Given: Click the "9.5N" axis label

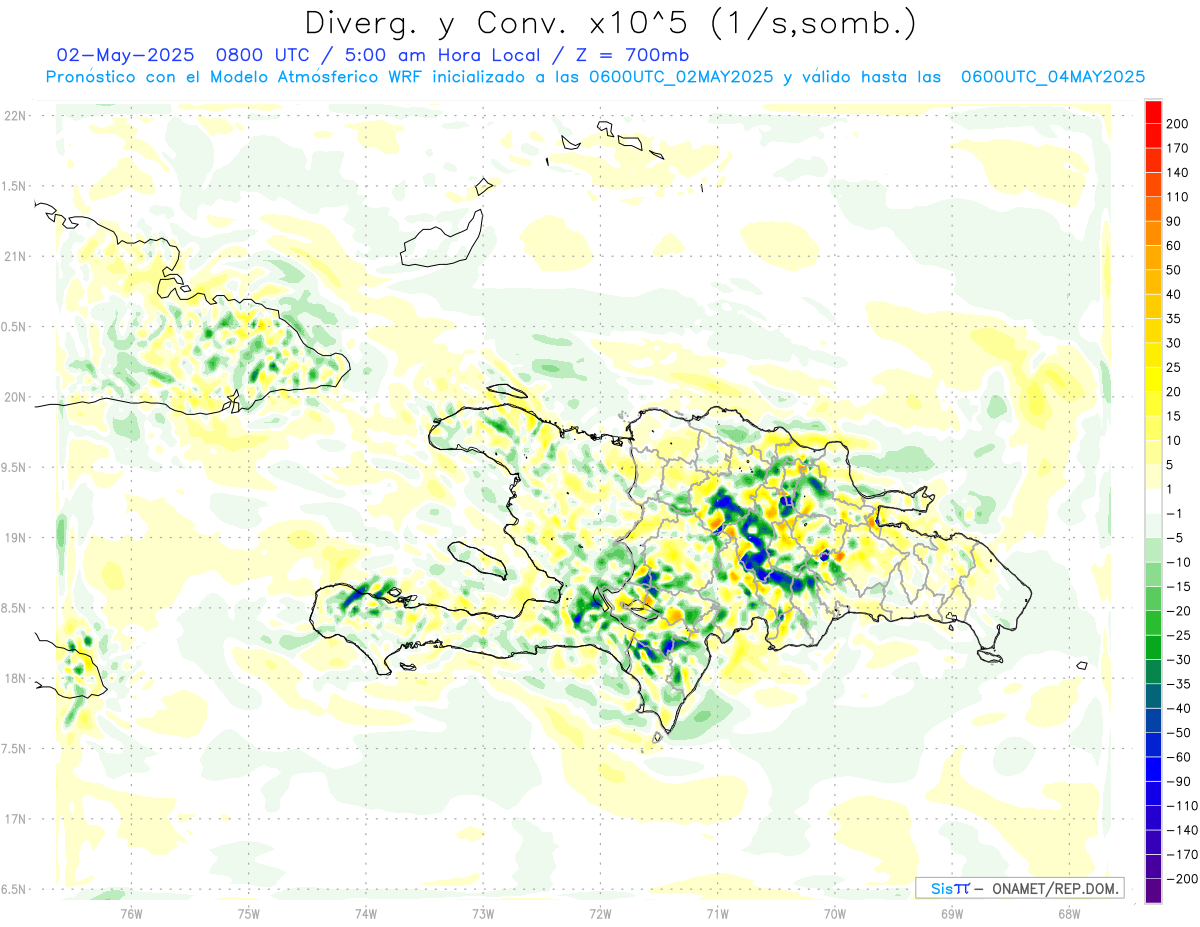Looking at the screenshot, I should click(15, 467).
